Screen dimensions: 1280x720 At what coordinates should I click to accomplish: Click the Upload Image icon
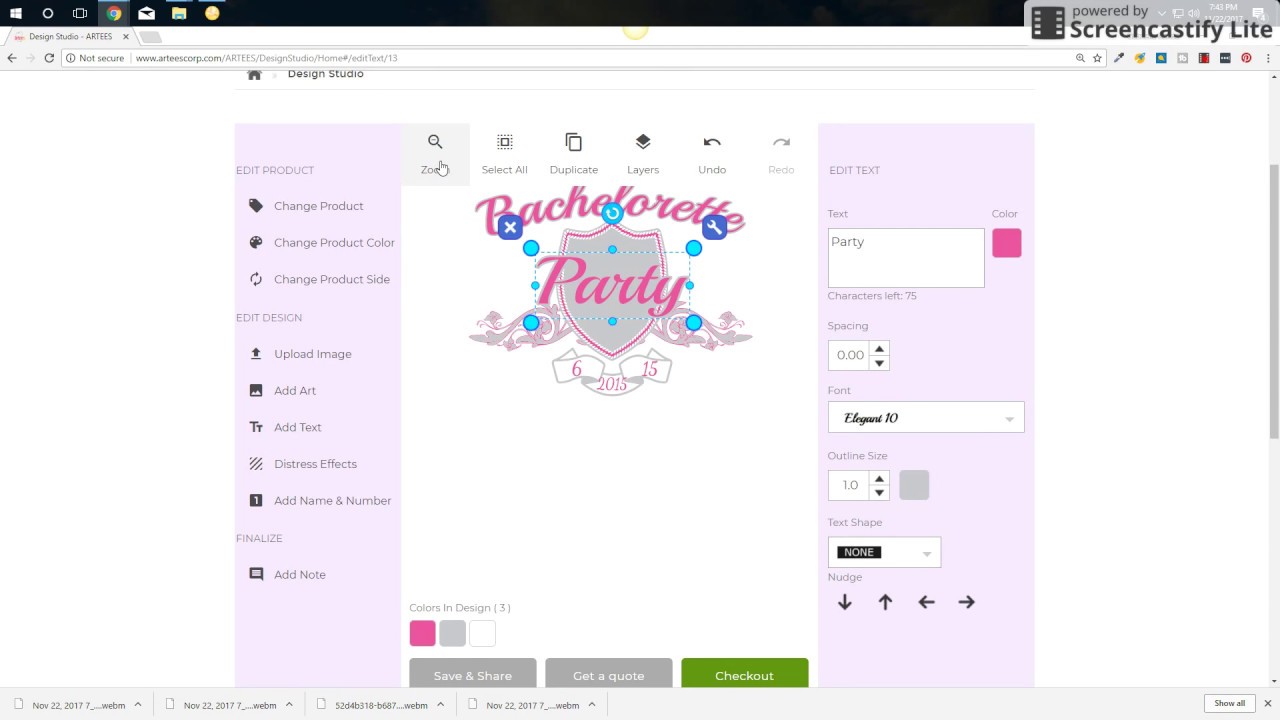point(256,354)
